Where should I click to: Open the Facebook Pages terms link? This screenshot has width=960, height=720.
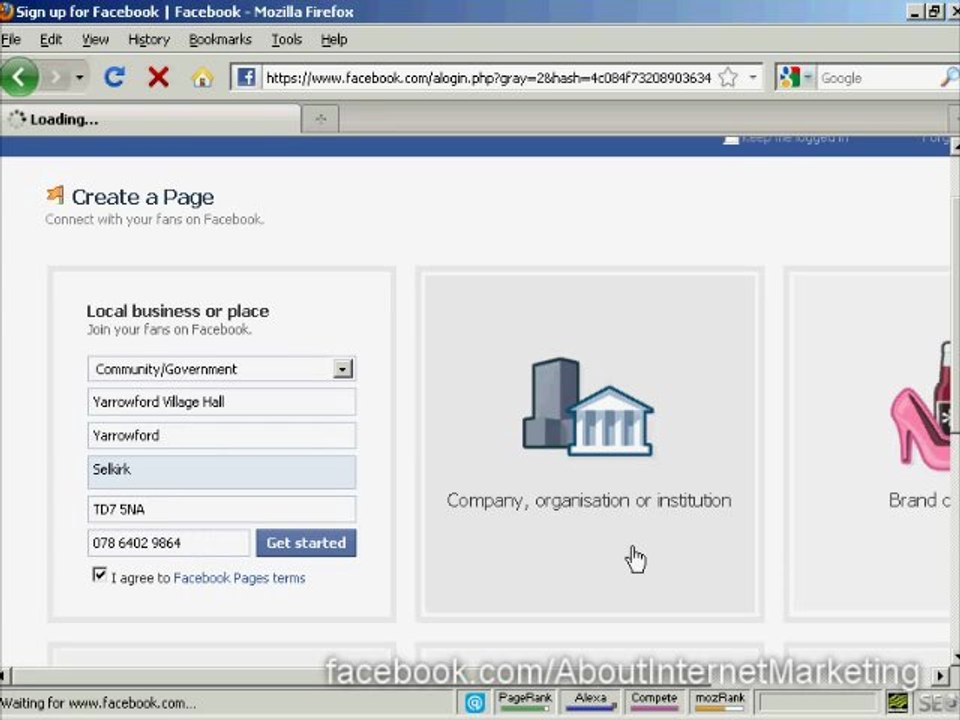pyautogui.click(x=239, y=578)
